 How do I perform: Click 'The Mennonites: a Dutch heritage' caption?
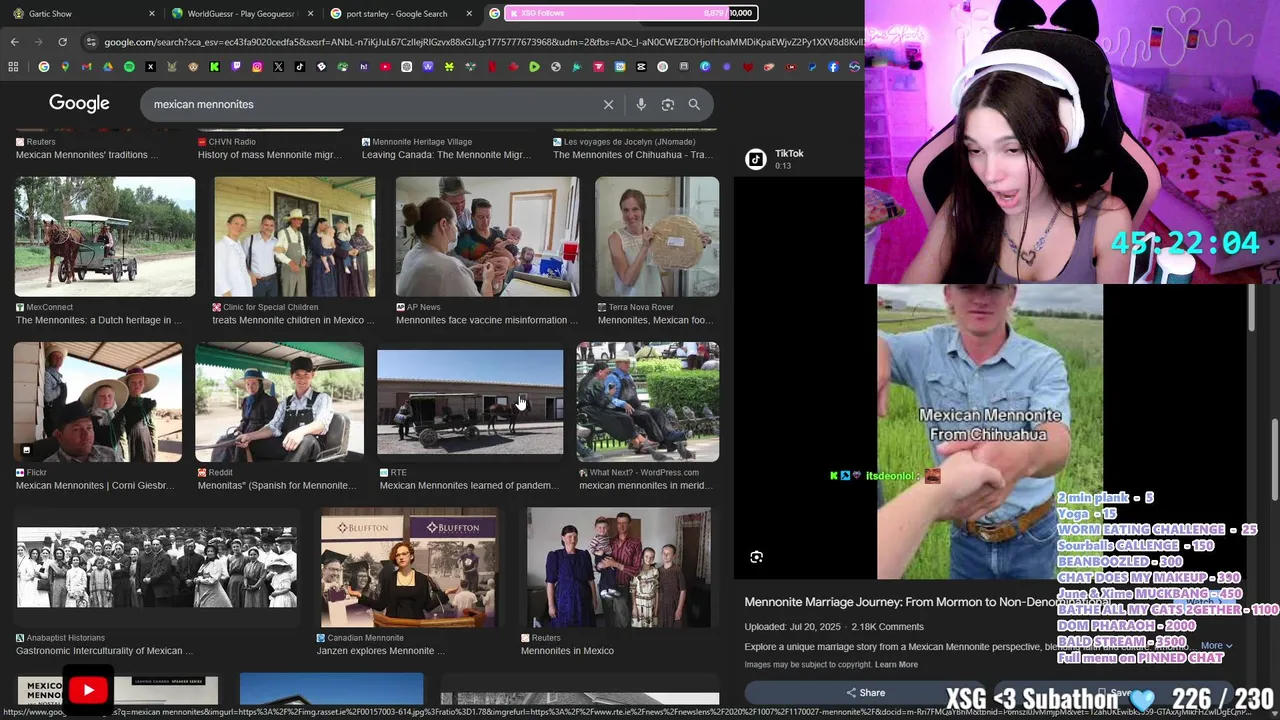pos(99,320)
